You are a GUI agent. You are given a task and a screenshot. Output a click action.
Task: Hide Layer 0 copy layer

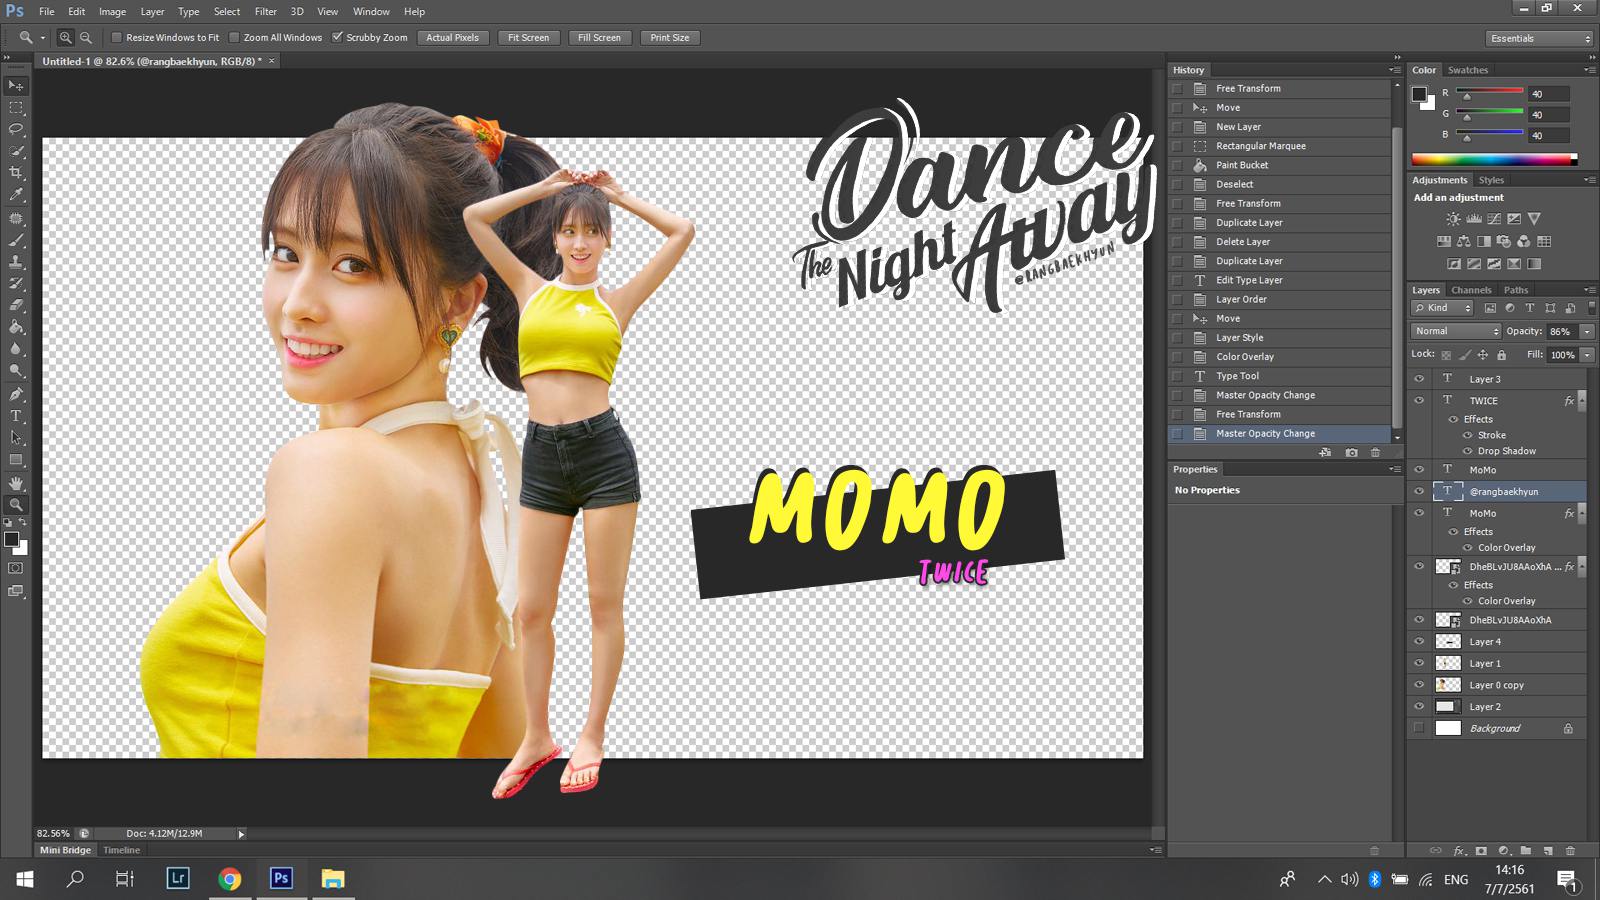(x=1419, y=685)
